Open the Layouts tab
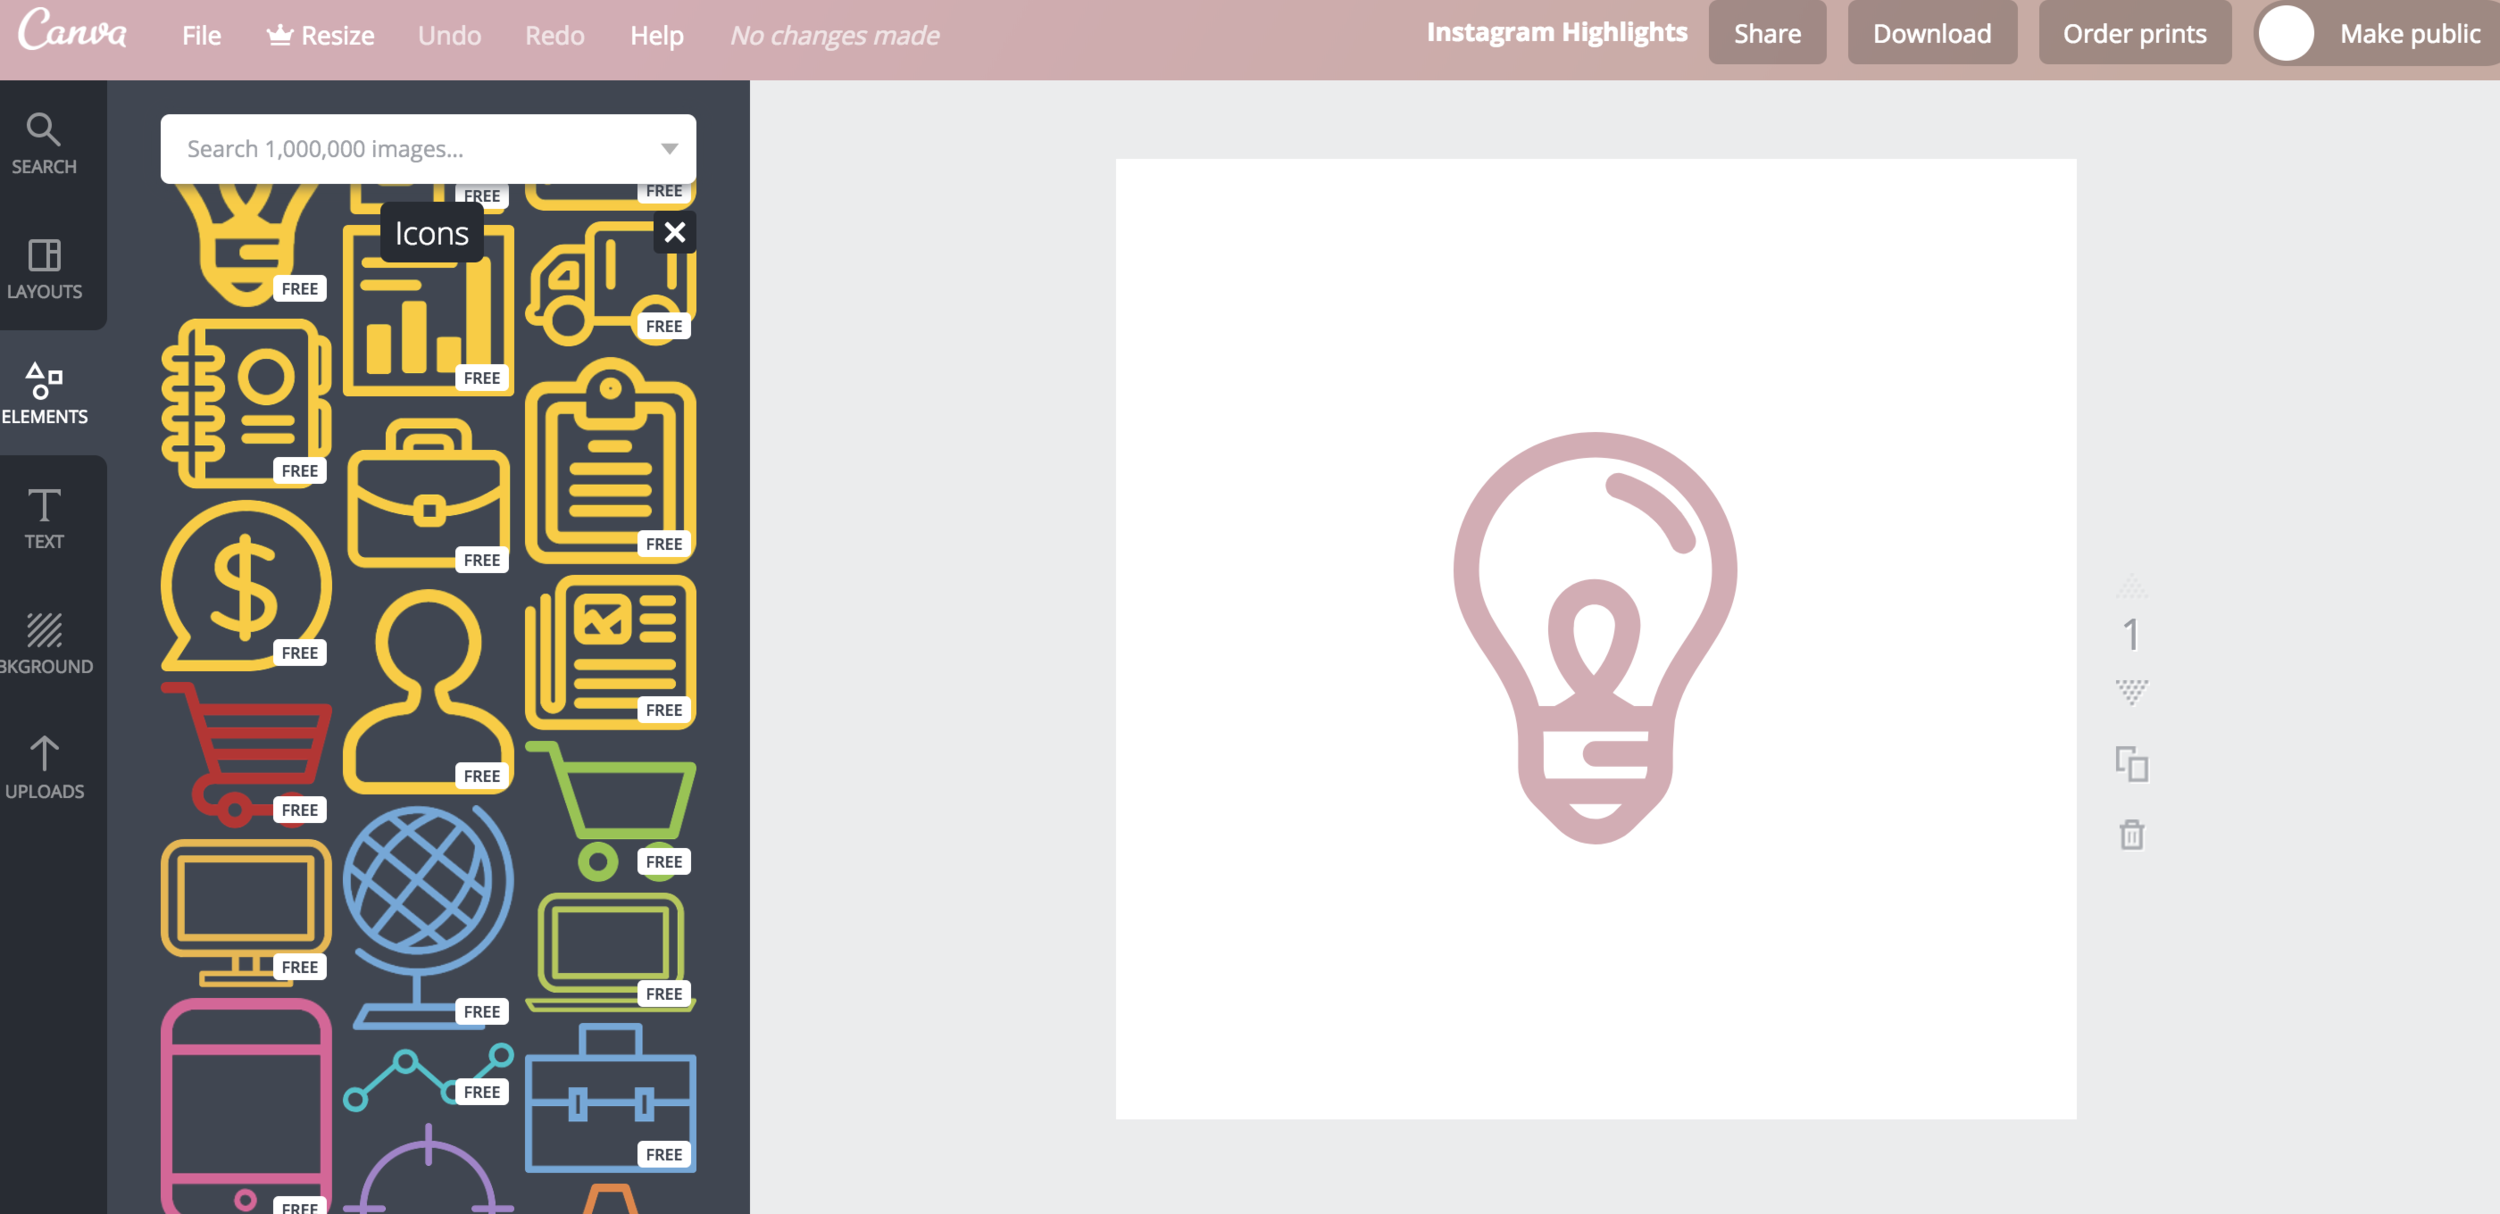The image size is (2500, 1214). tap(44, 269)
